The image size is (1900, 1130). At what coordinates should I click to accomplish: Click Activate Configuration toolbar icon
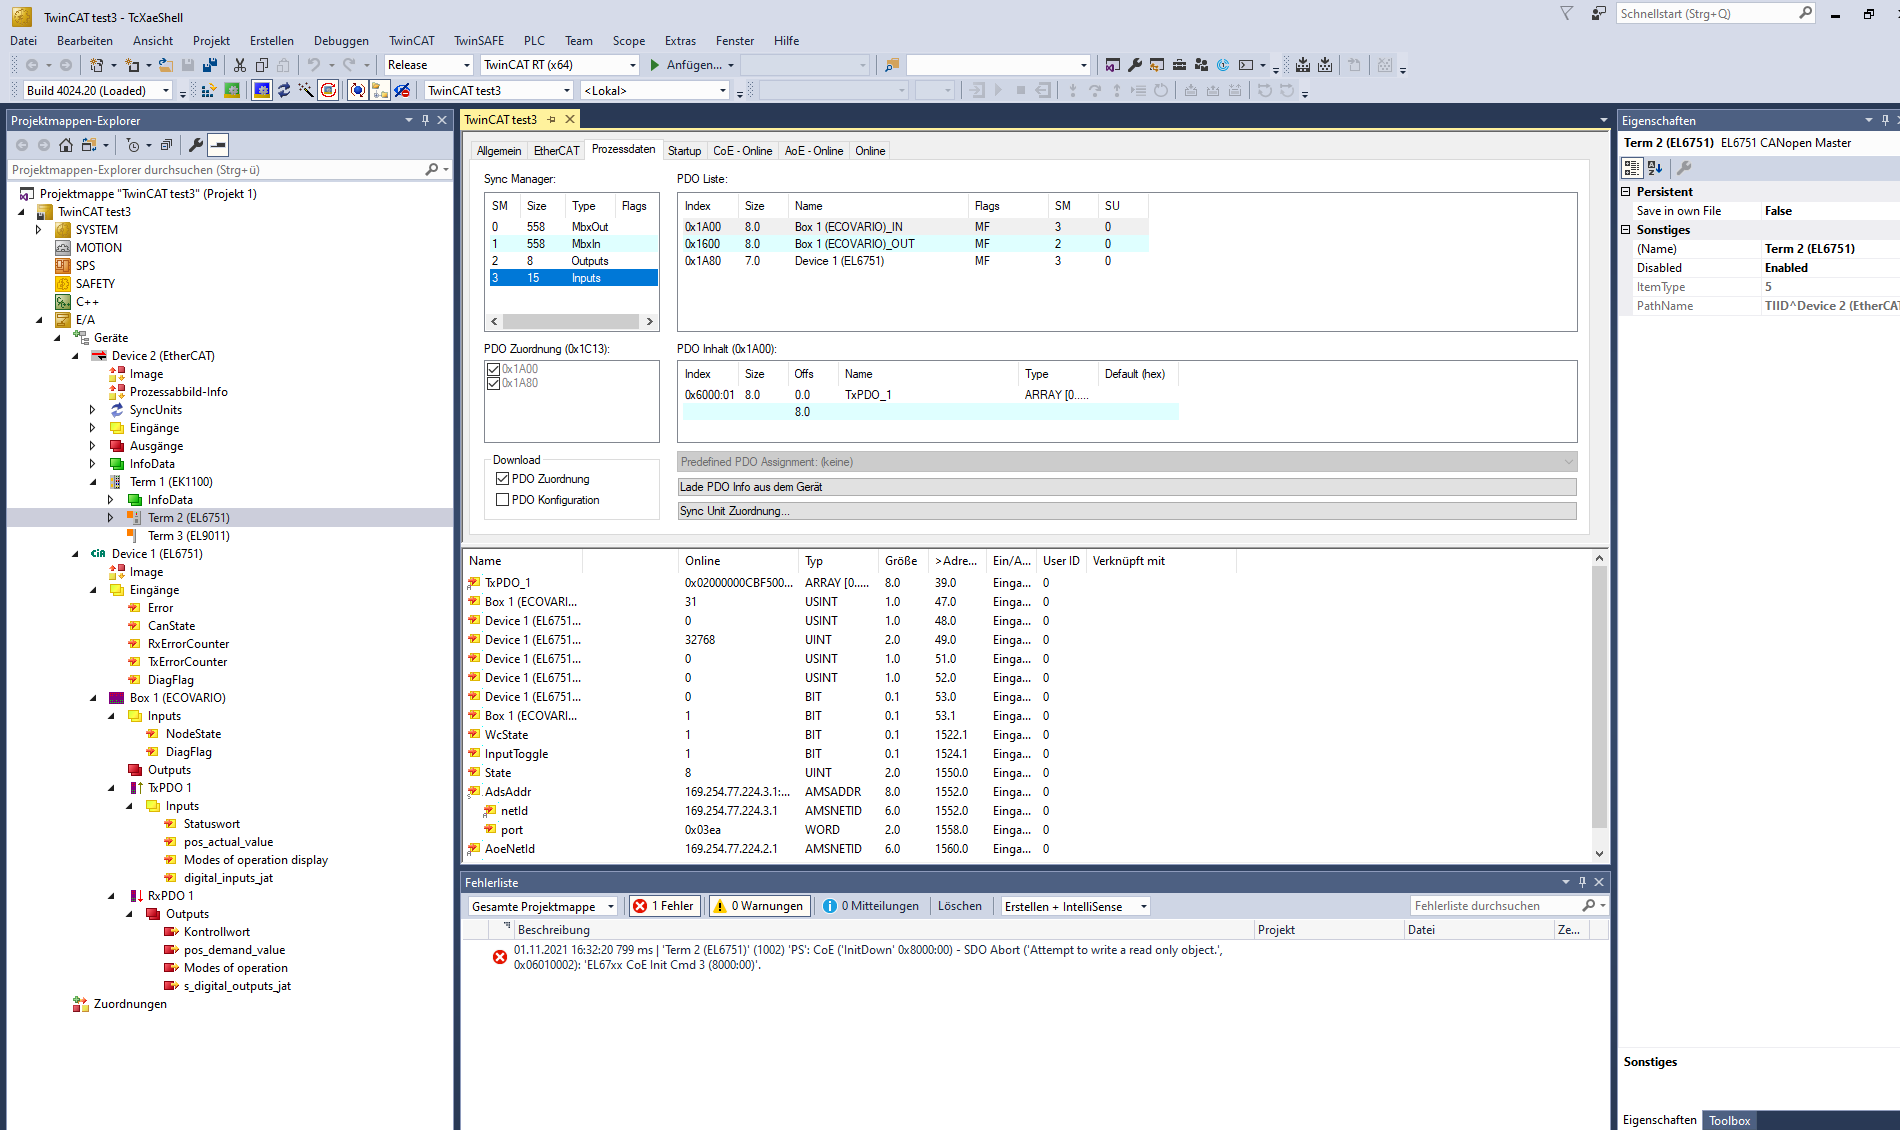coord(209,90)
